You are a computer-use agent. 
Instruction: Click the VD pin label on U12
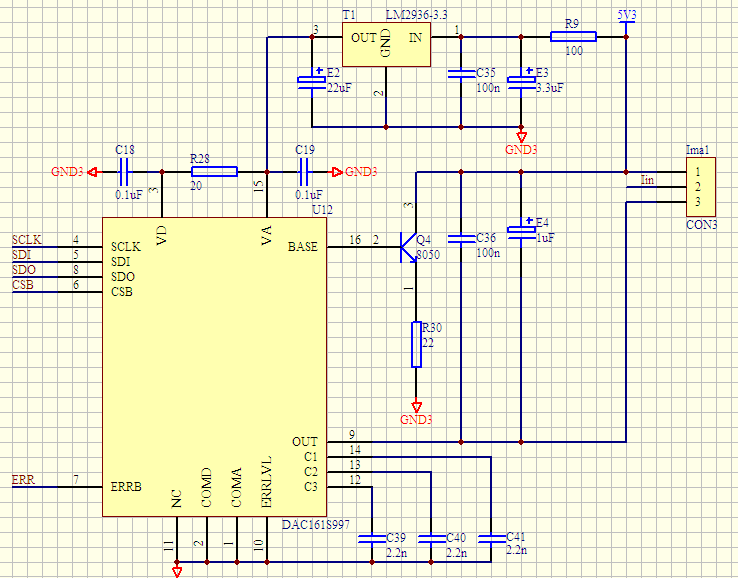pos(161,235)
